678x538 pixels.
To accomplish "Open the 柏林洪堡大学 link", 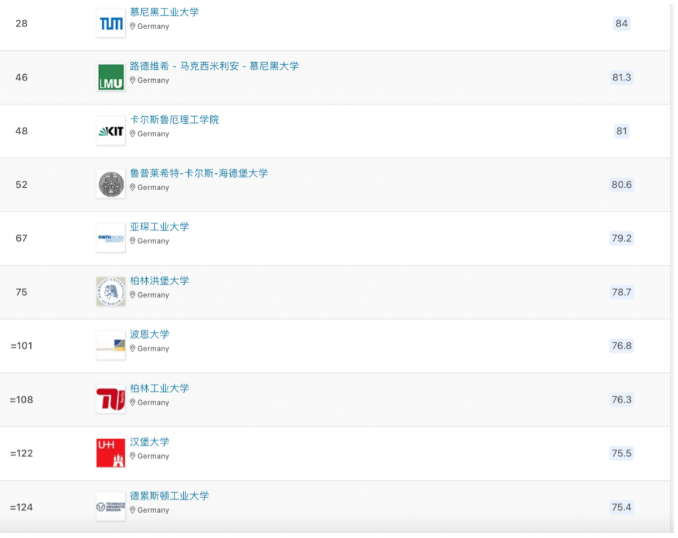I will (160, 281).
